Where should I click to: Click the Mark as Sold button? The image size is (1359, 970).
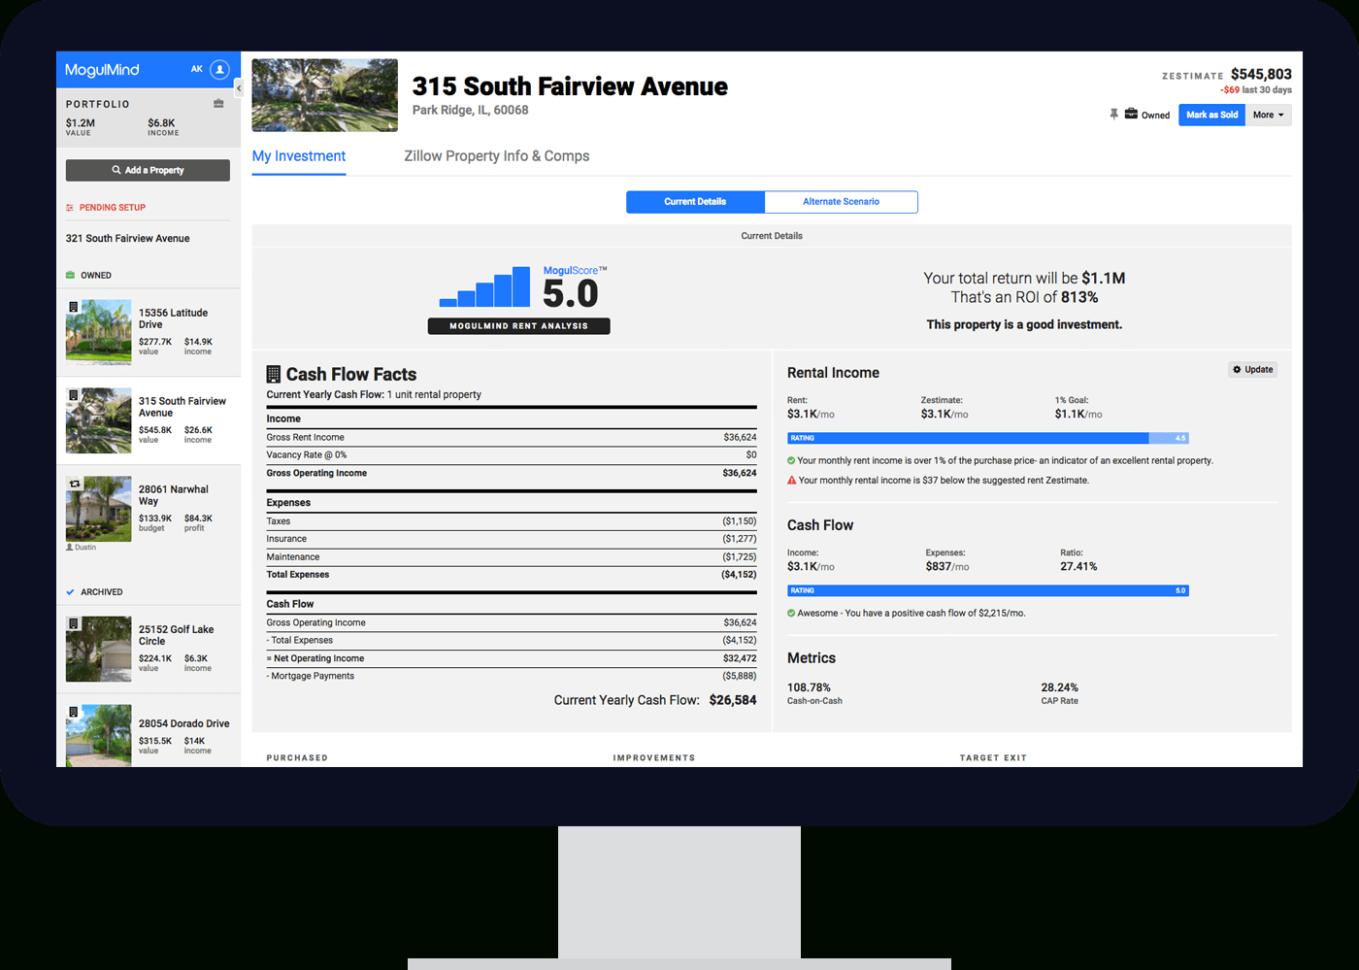coord(1211,114)
